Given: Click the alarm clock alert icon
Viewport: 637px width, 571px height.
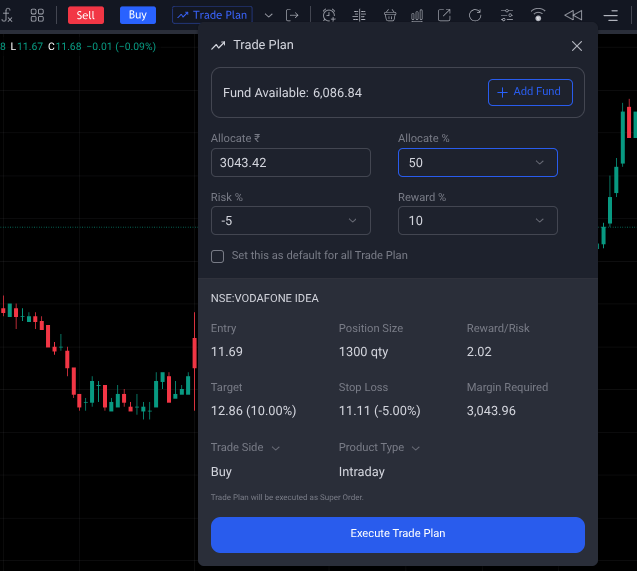Looking at the screenshot, I should tap(329, 15).
